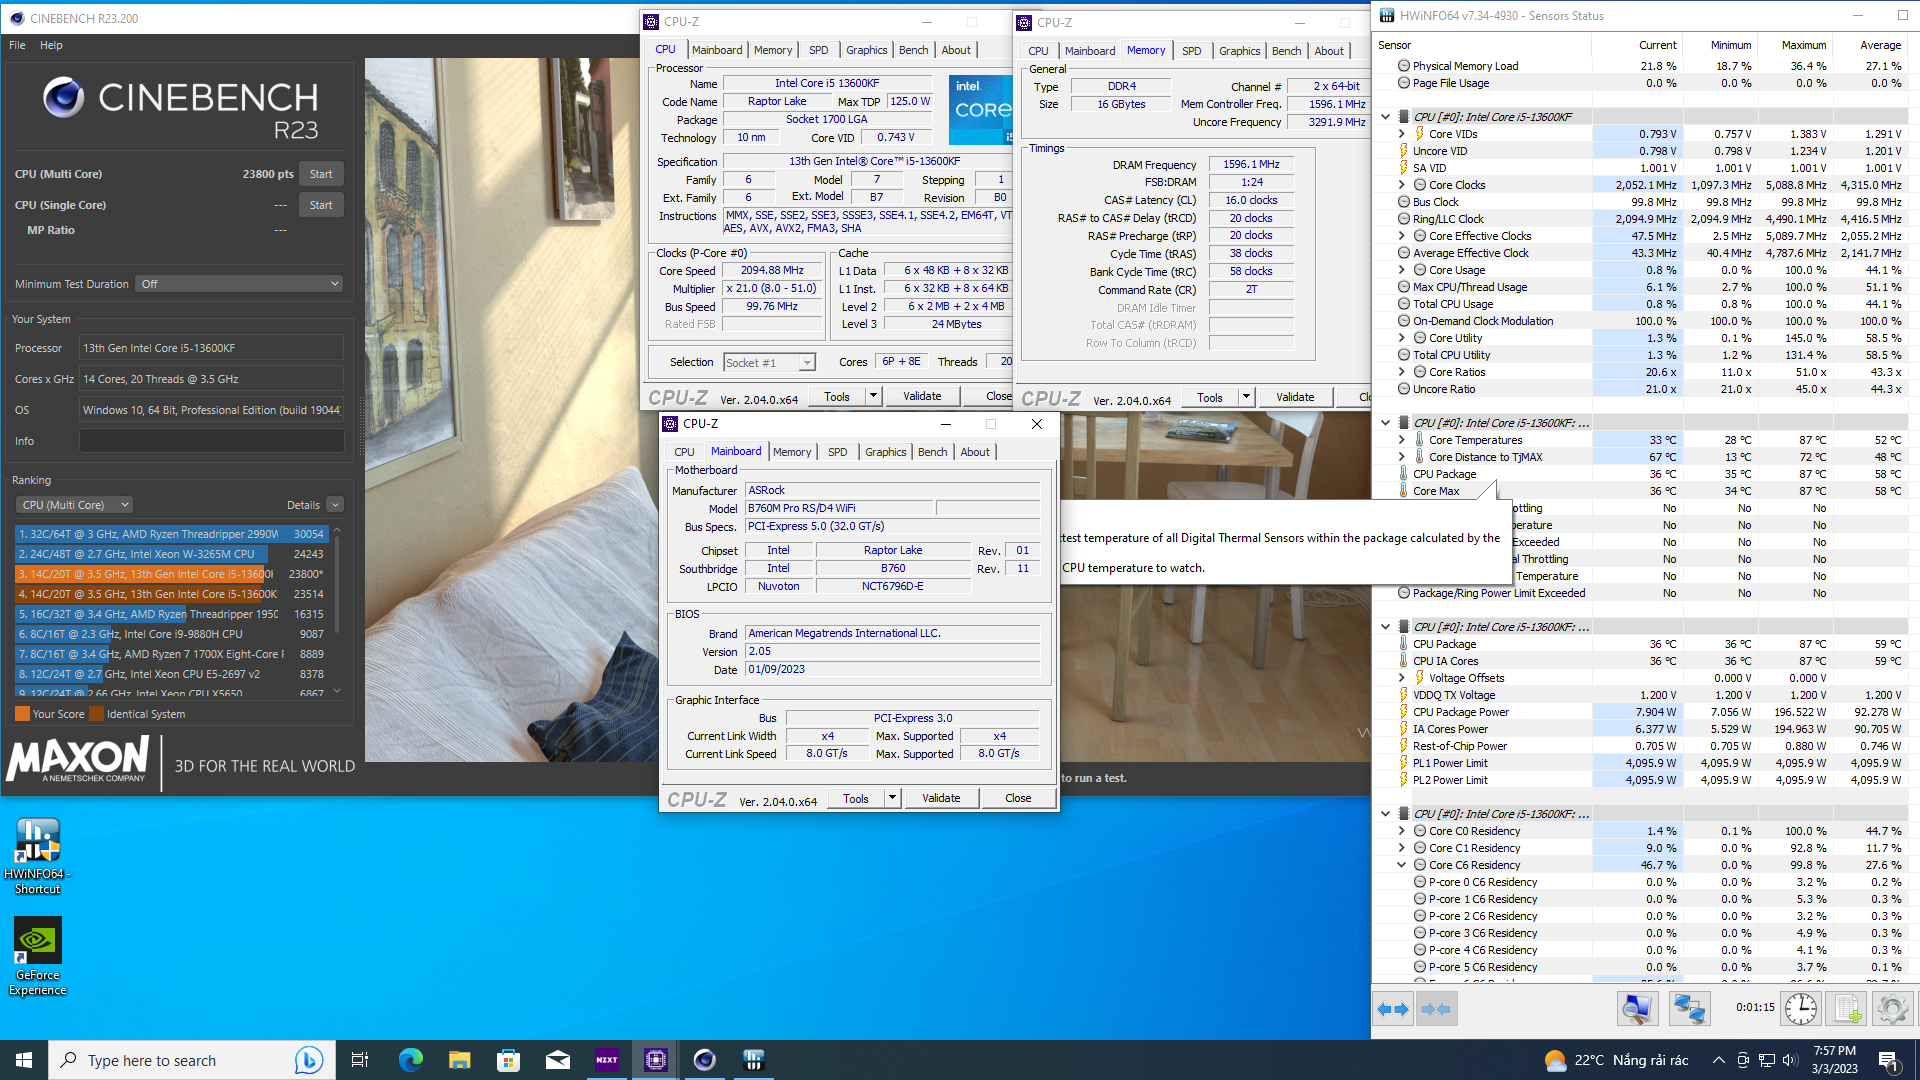Collapse Core C6 Residency tree item
Viewport: 1920px width, 1080px height.
click(x=1401, y=865)
